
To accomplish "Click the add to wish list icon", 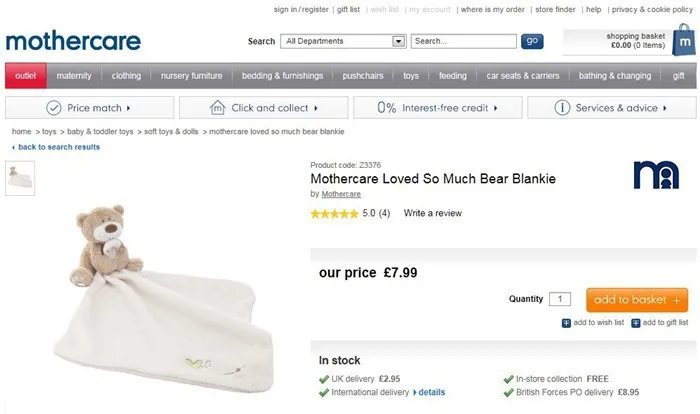I will (x=567, y=323).
